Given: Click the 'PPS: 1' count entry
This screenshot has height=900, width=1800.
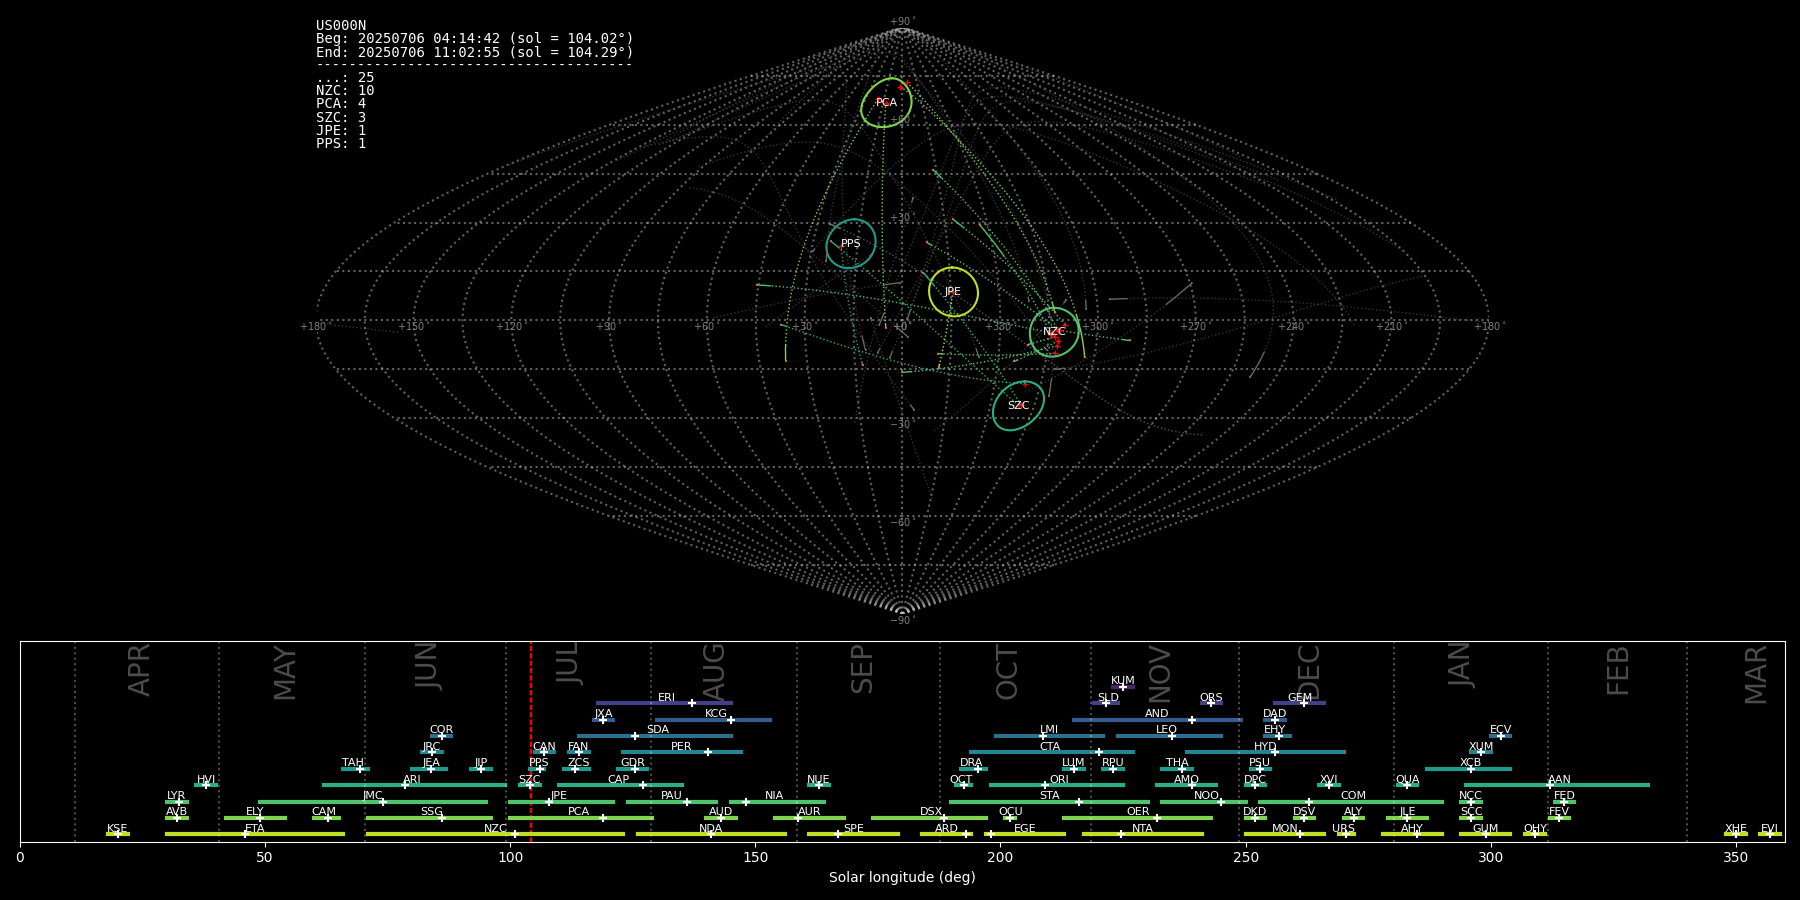Looking at the screenshot, I should 341,144.
